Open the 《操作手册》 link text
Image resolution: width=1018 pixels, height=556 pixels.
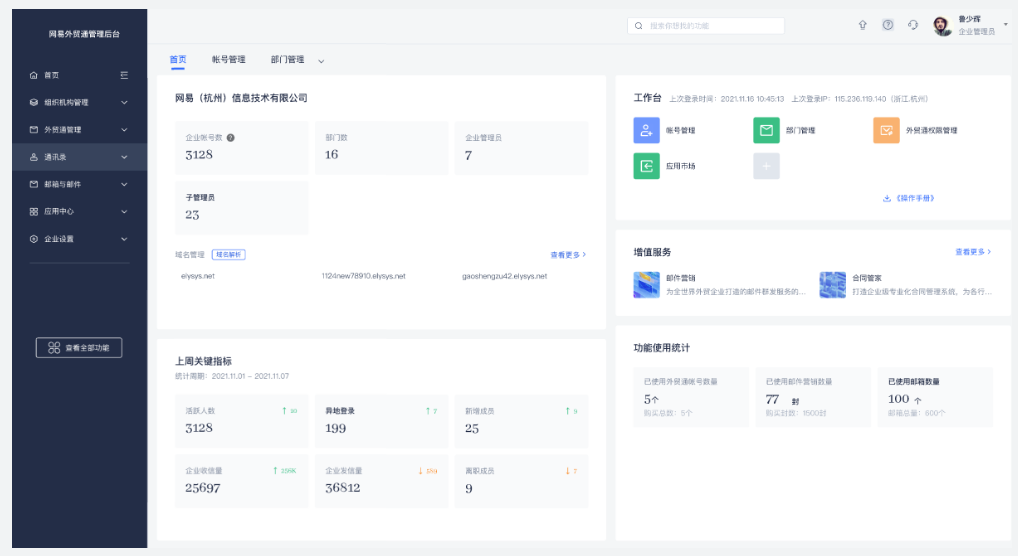click(x=915, y=198)
